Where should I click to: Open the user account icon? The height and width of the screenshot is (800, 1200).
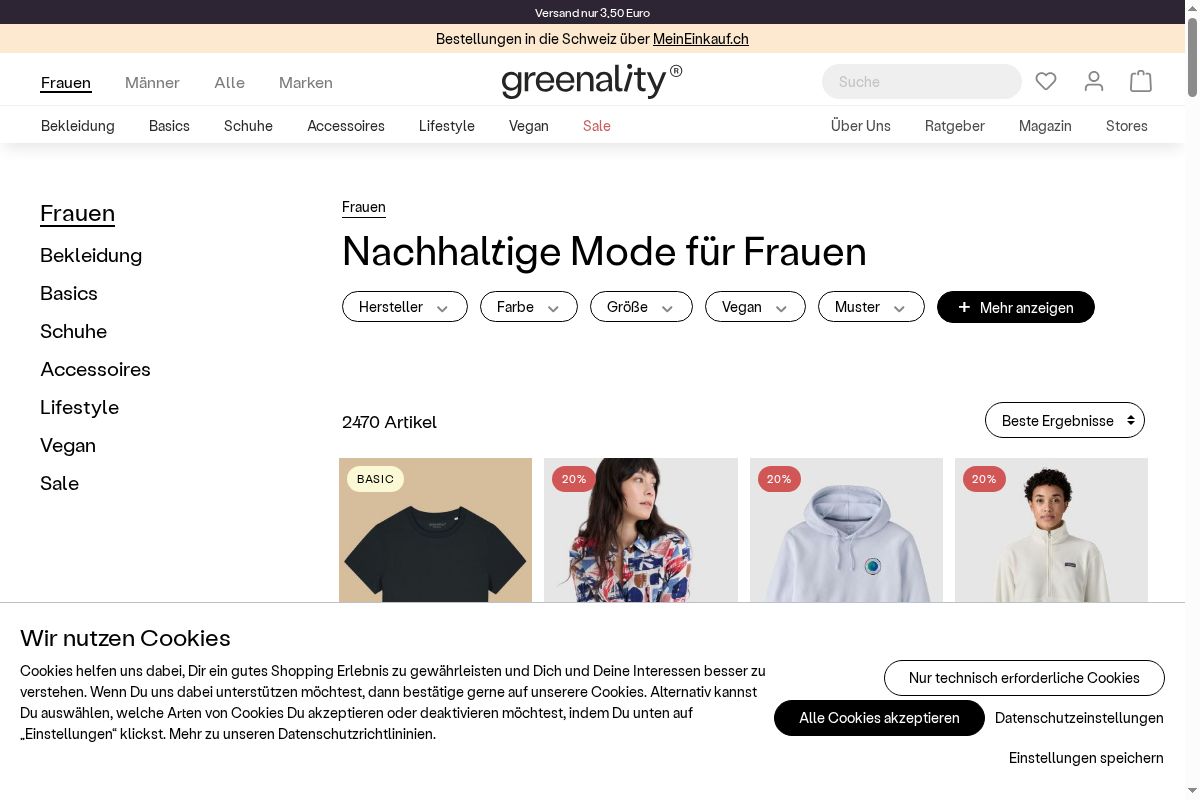1094,81
